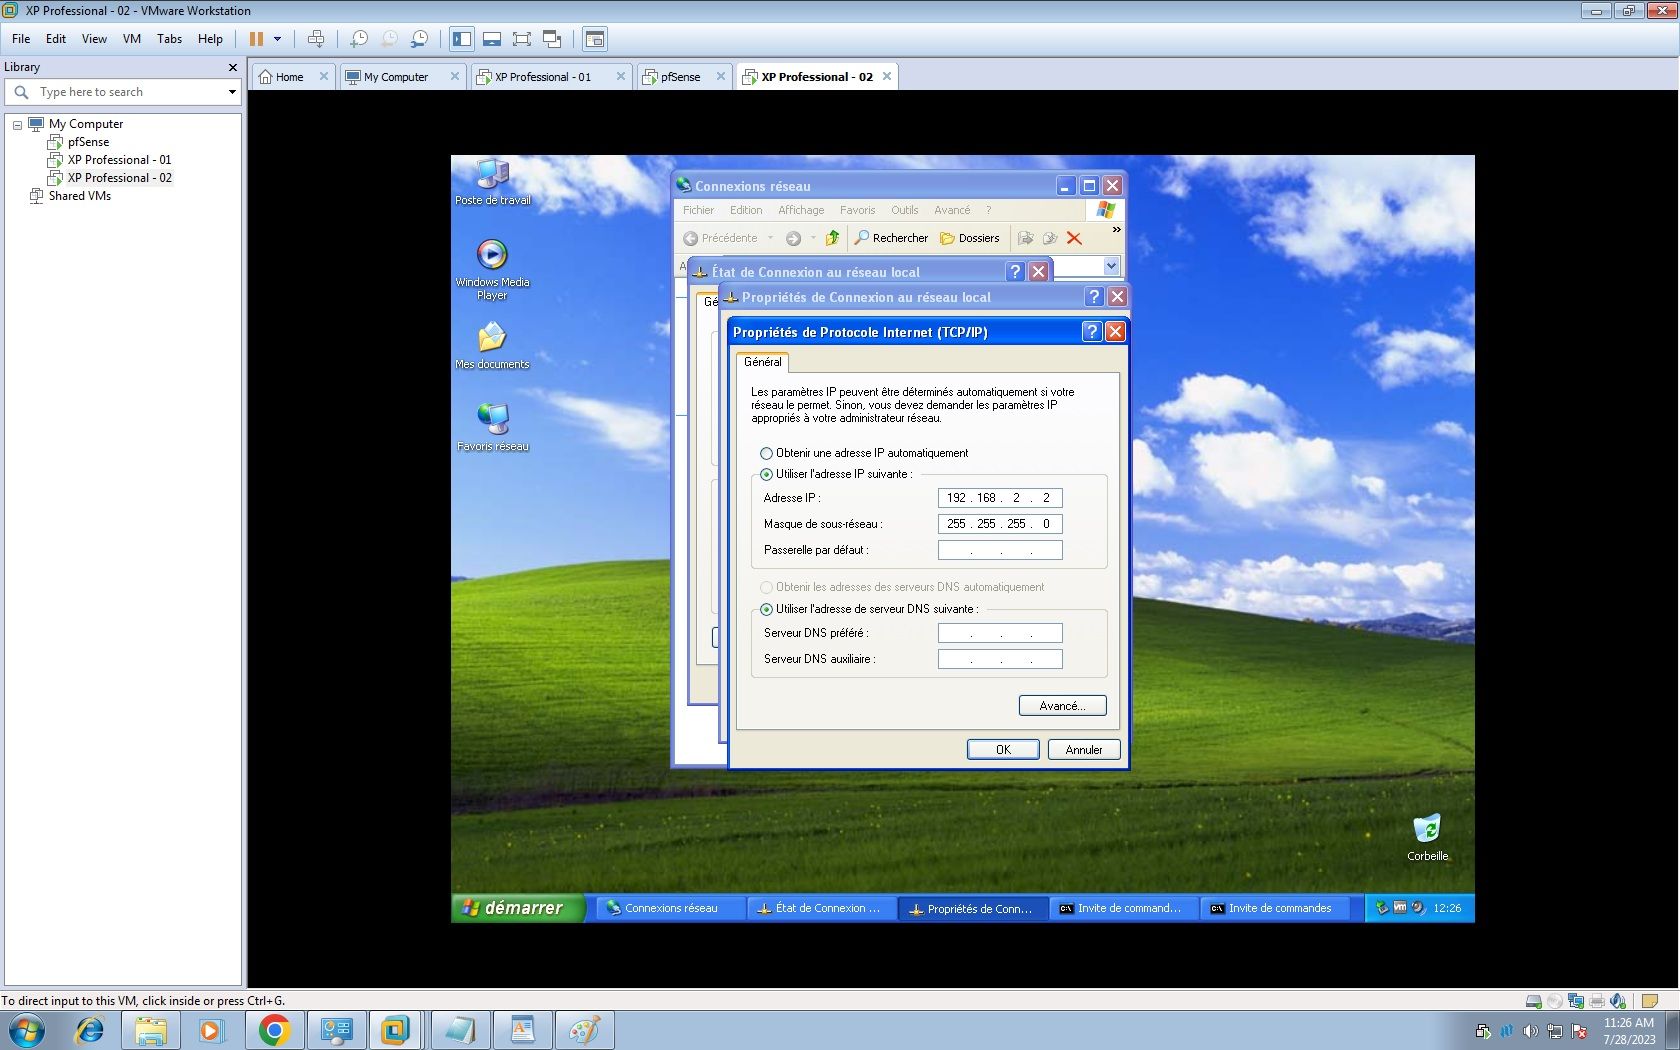Click the XP démarrer start button
1680x1050 pixels.
(517, 908)
